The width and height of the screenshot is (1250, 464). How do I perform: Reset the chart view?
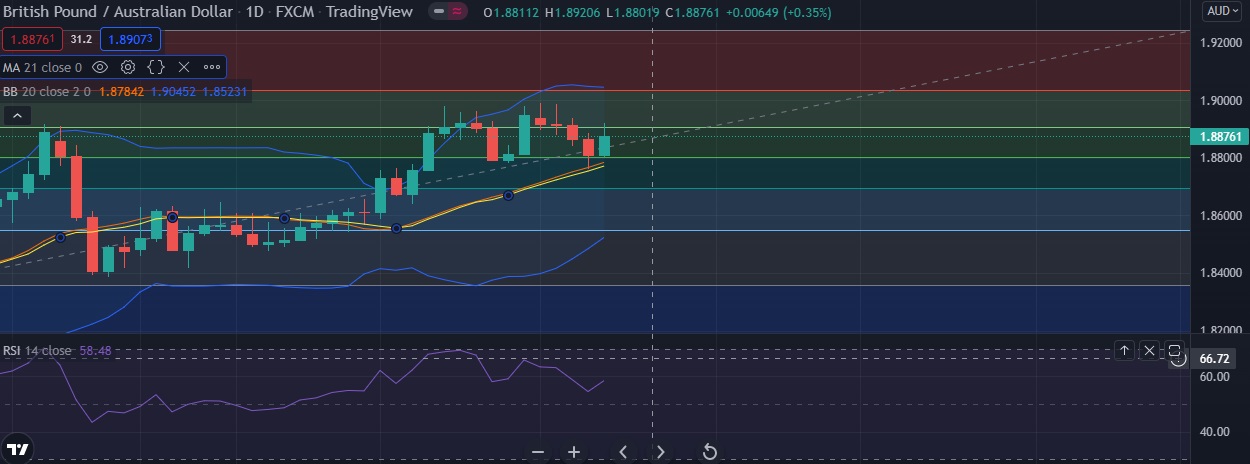(x=709, y=452)
